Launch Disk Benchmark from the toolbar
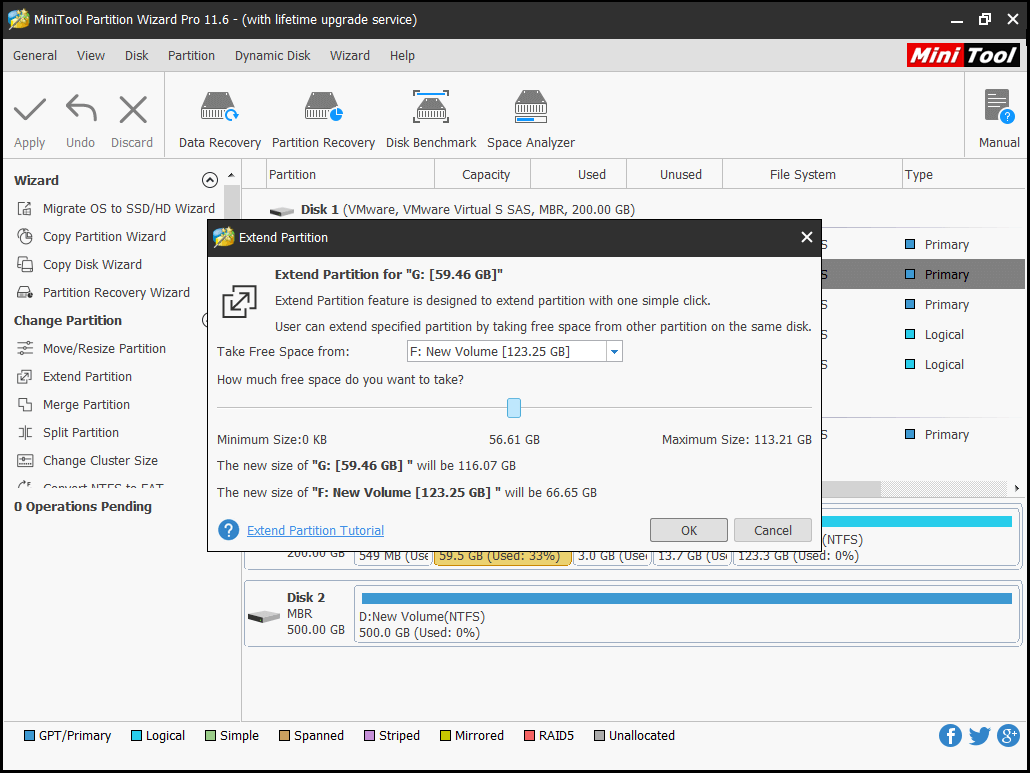Screen dimensions: 1030x773 [x=431, y=108]
